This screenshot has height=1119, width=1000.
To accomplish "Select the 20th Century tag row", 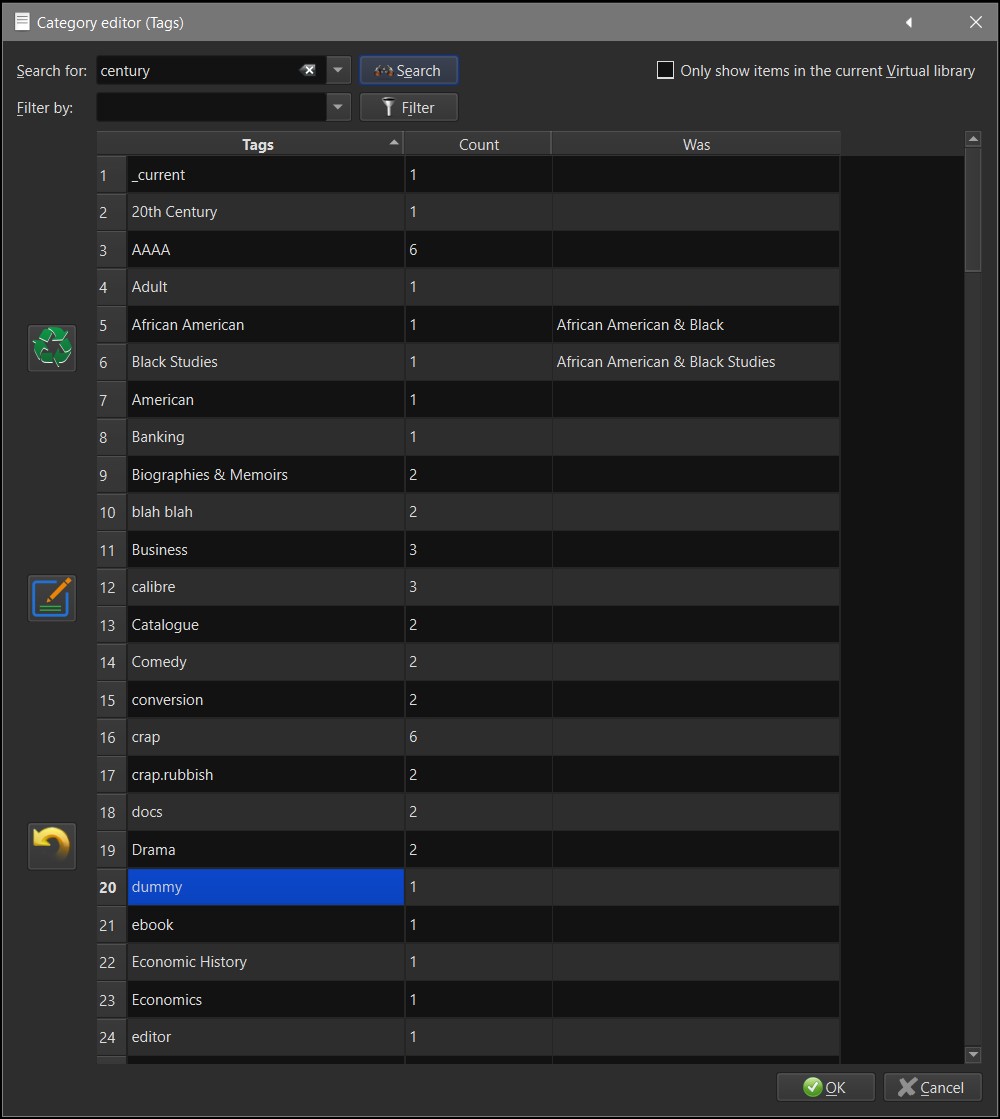I will pos(265,212).
